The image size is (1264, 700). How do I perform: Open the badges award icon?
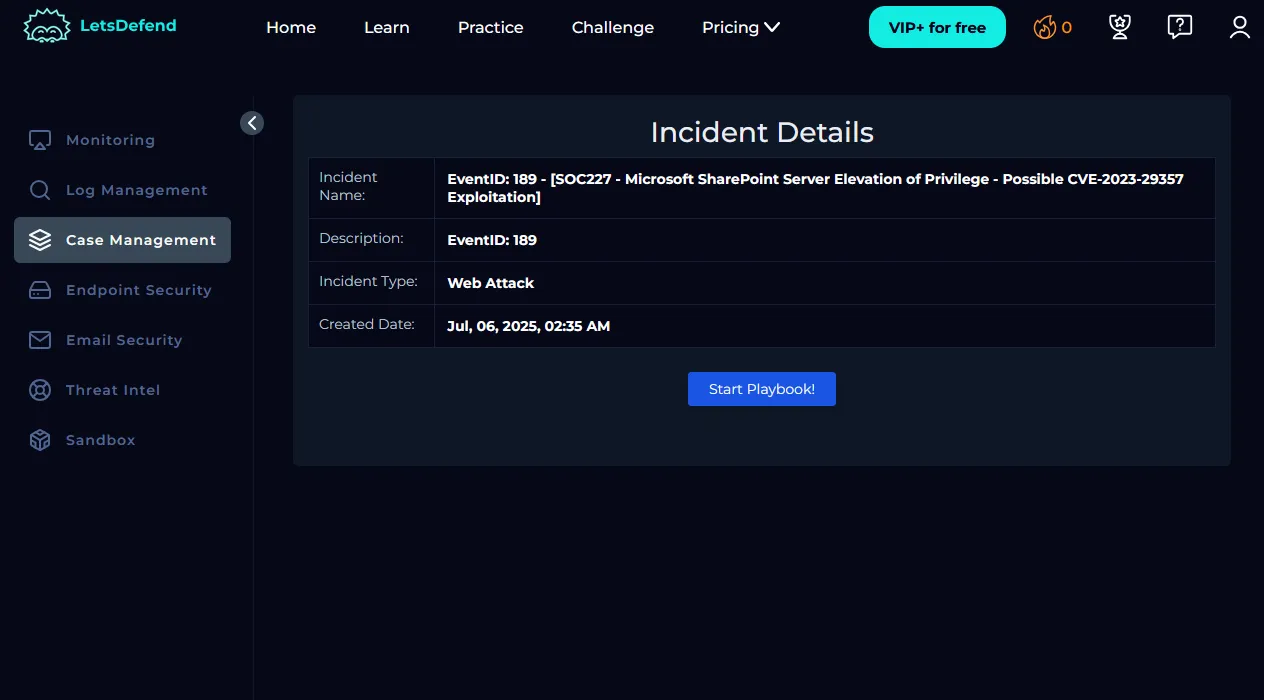1120,27
